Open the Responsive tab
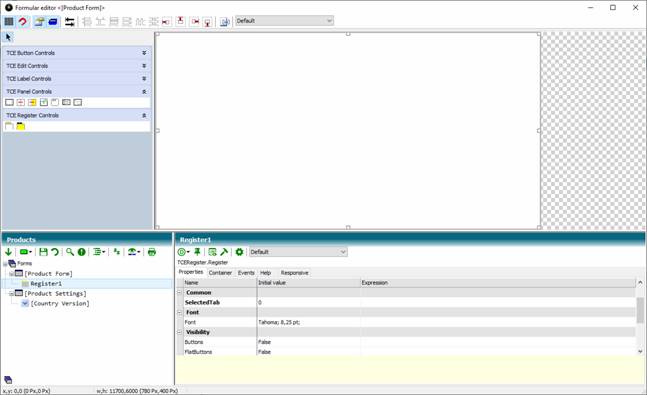 point(294,273)
